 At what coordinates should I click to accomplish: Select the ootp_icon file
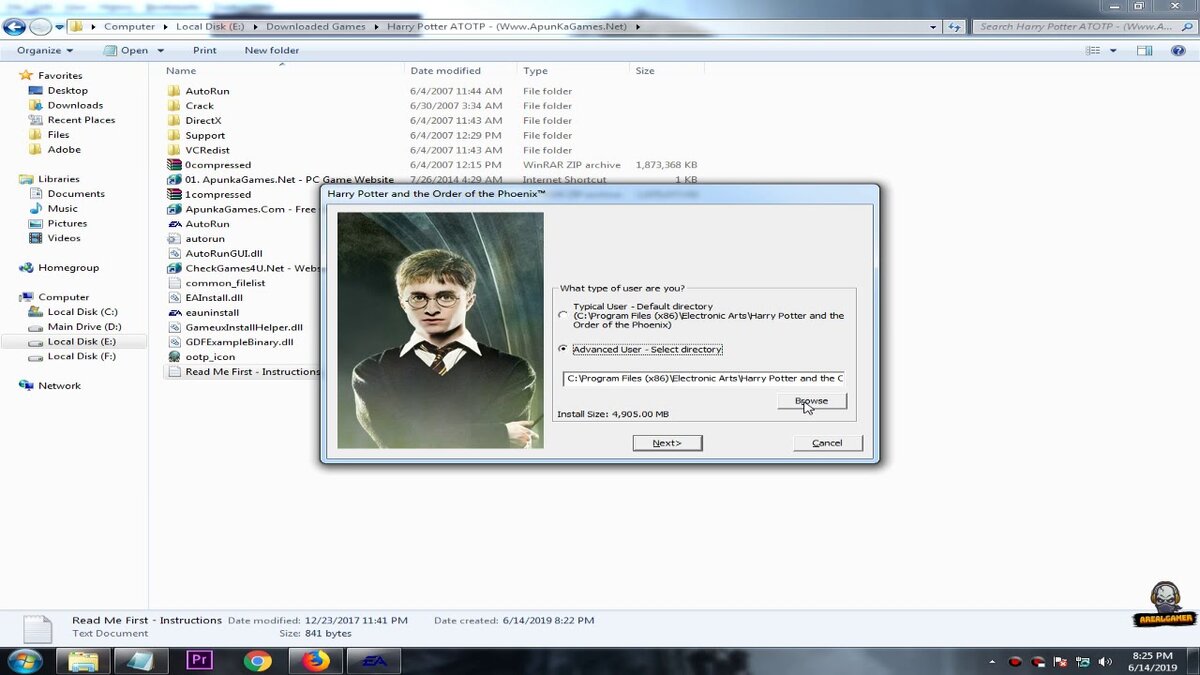[x=210, y=356]
